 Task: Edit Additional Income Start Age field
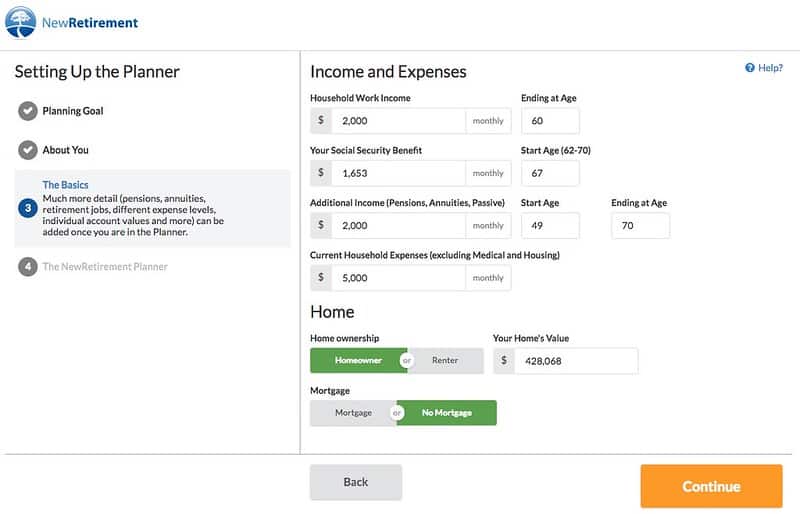pos(550,226)
